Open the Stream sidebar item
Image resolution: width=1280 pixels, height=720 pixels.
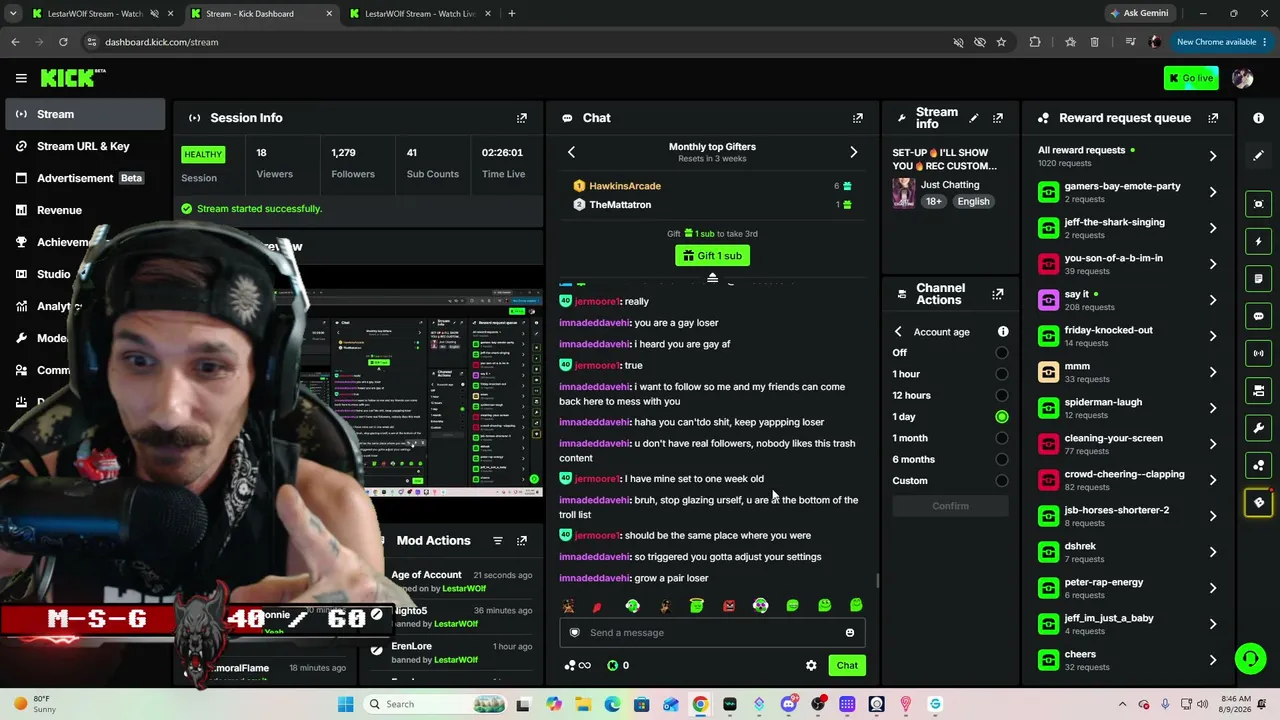pos(85,114)
